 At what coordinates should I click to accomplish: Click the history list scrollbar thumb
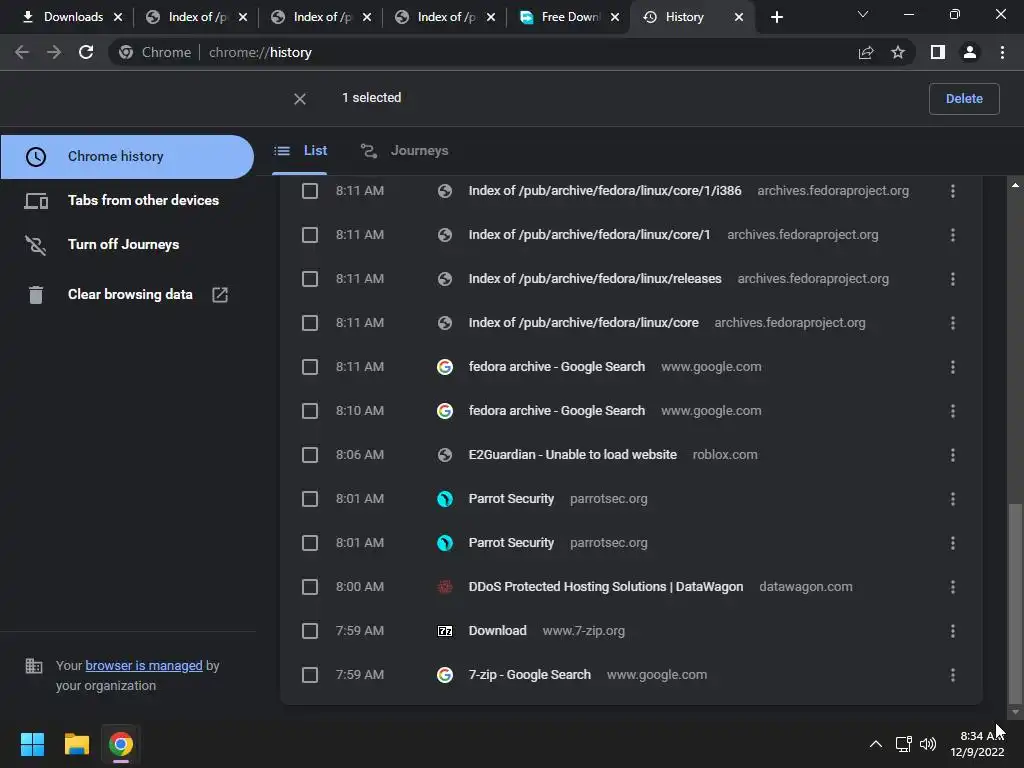(x=1015, y=601)
